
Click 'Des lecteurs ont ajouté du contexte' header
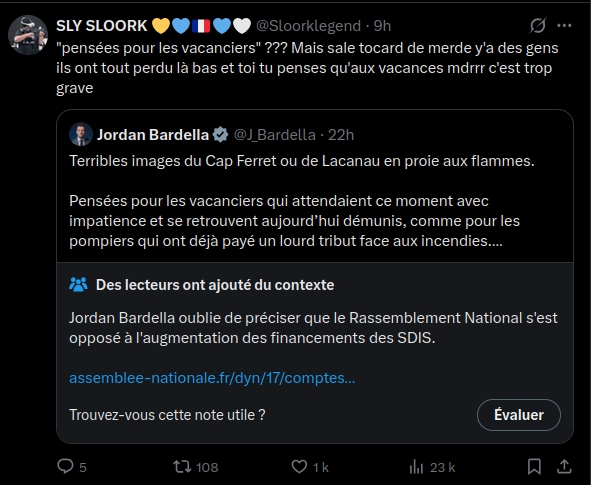click(215, 285)
